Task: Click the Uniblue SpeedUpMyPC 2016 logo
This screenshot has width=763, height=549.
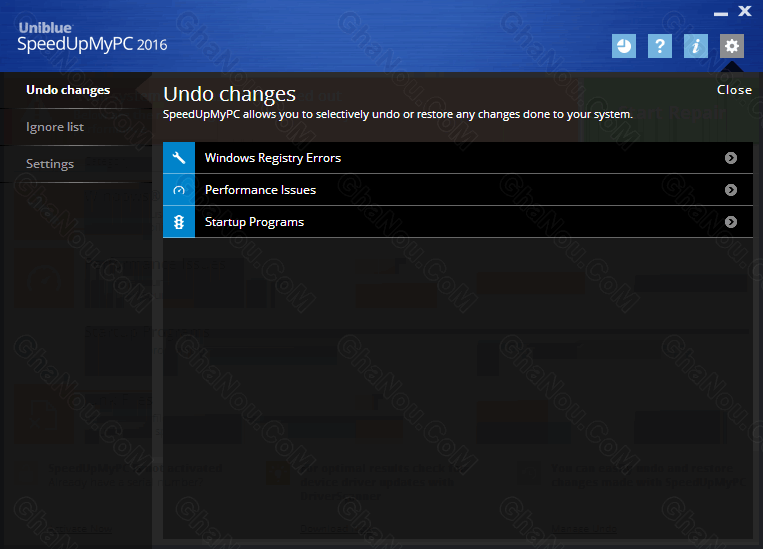Action: pyautogui.click(x=92, y=37)
